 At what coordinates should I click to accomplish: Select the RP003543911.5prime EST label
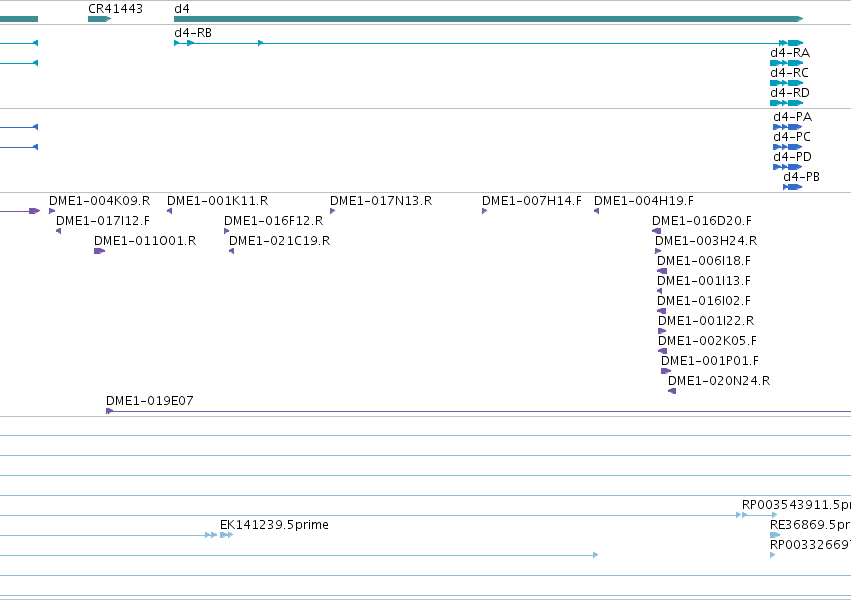pyautogui.click(x=796, y=505)
